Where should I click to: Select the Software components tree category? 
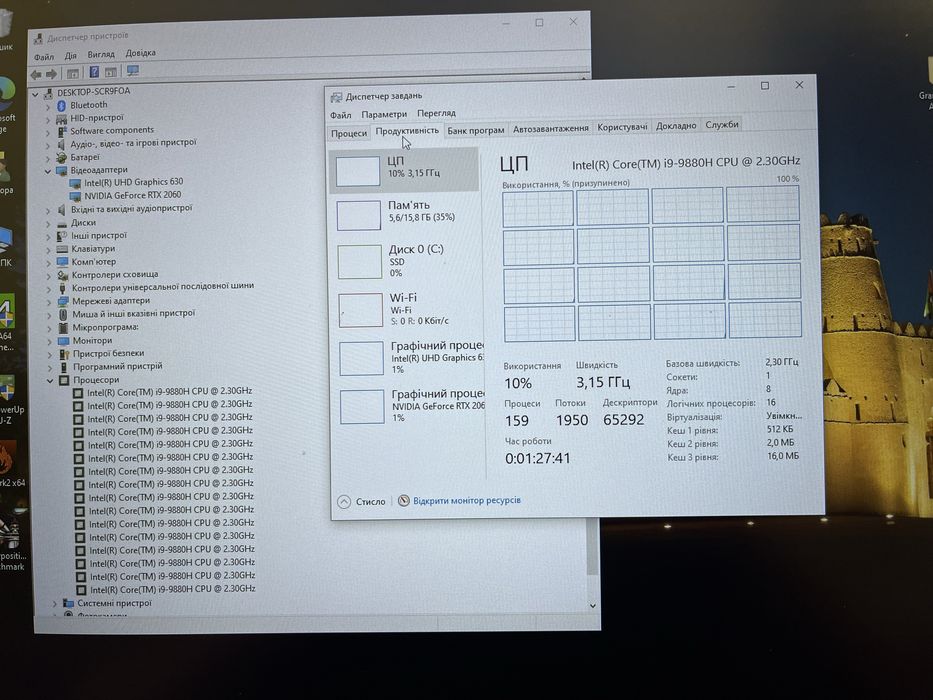pyautogui.click(x=111, y=131)
